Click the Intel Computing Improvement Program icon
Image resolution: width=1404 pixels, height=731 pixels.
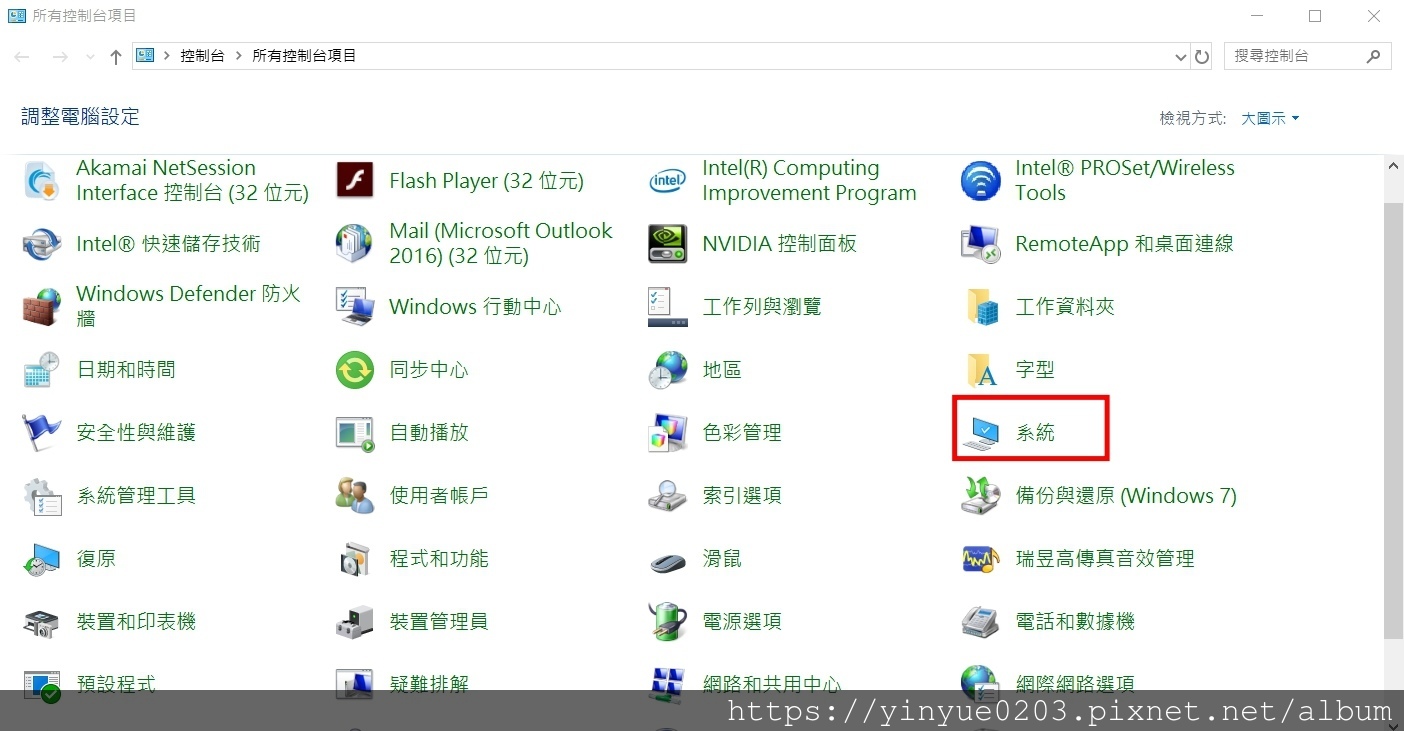pos(668,181)
